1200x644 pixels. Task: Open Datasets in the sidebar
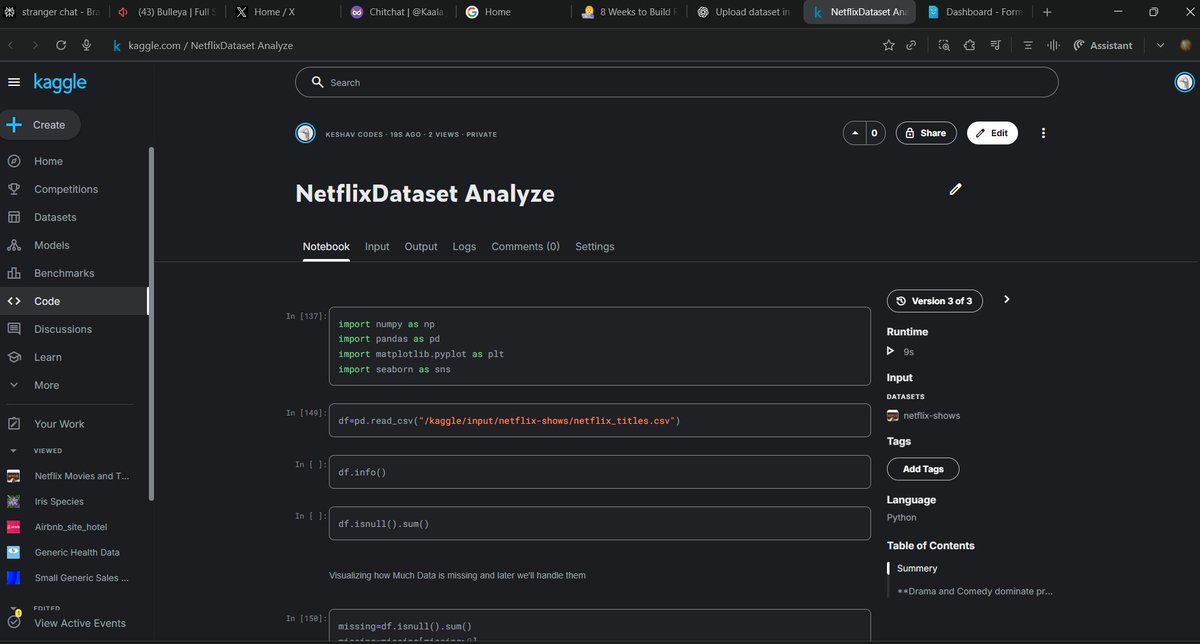tap(55, 217)
